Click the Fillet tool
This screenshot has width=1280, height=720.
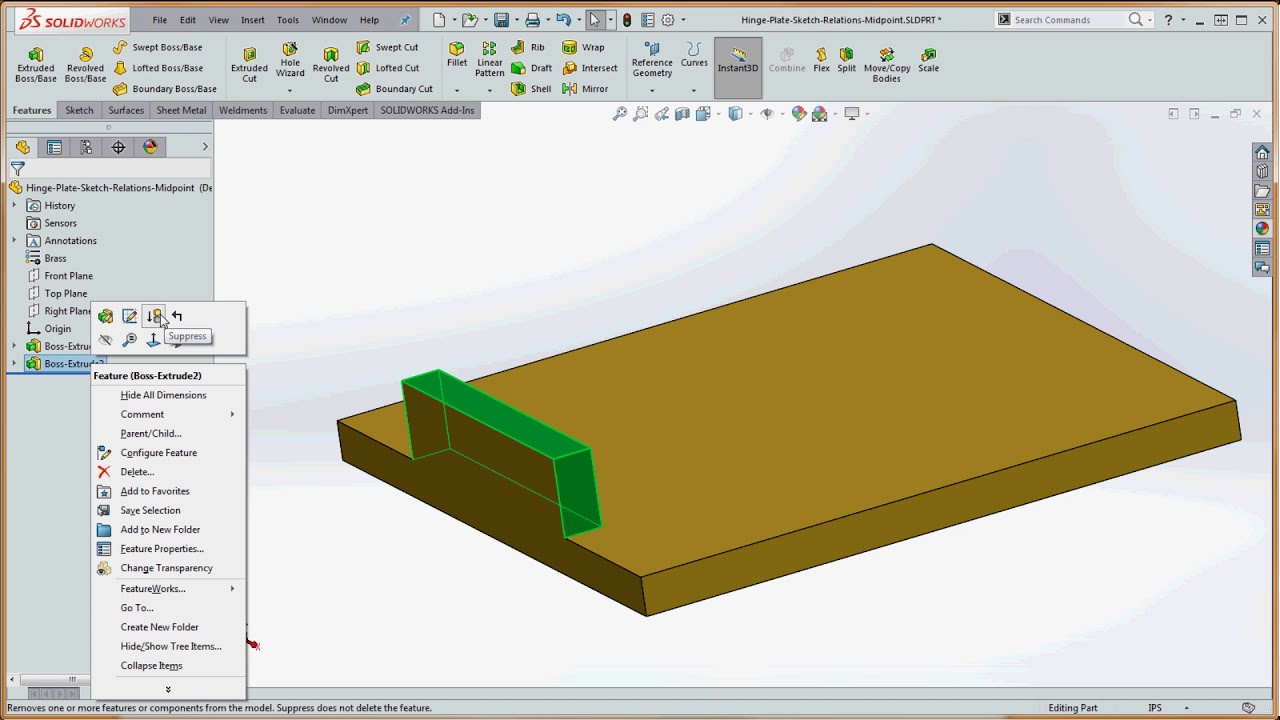(457, 55)
